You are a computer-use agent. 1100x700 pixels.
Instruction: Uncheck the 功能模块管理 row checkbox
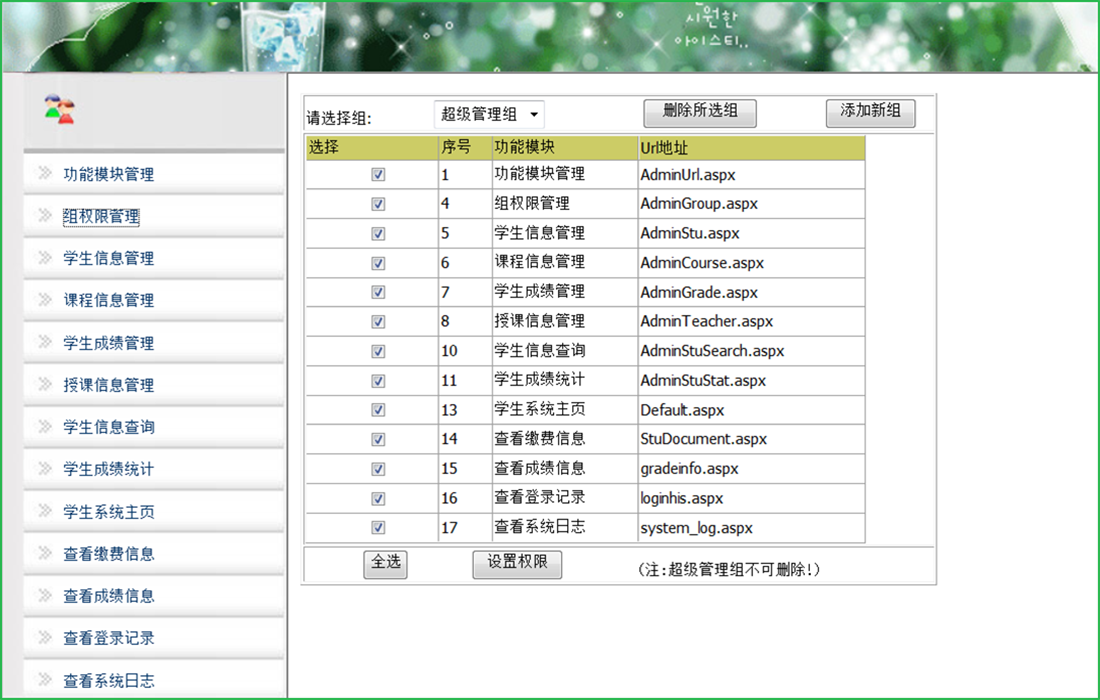click(x=378, y=174)
